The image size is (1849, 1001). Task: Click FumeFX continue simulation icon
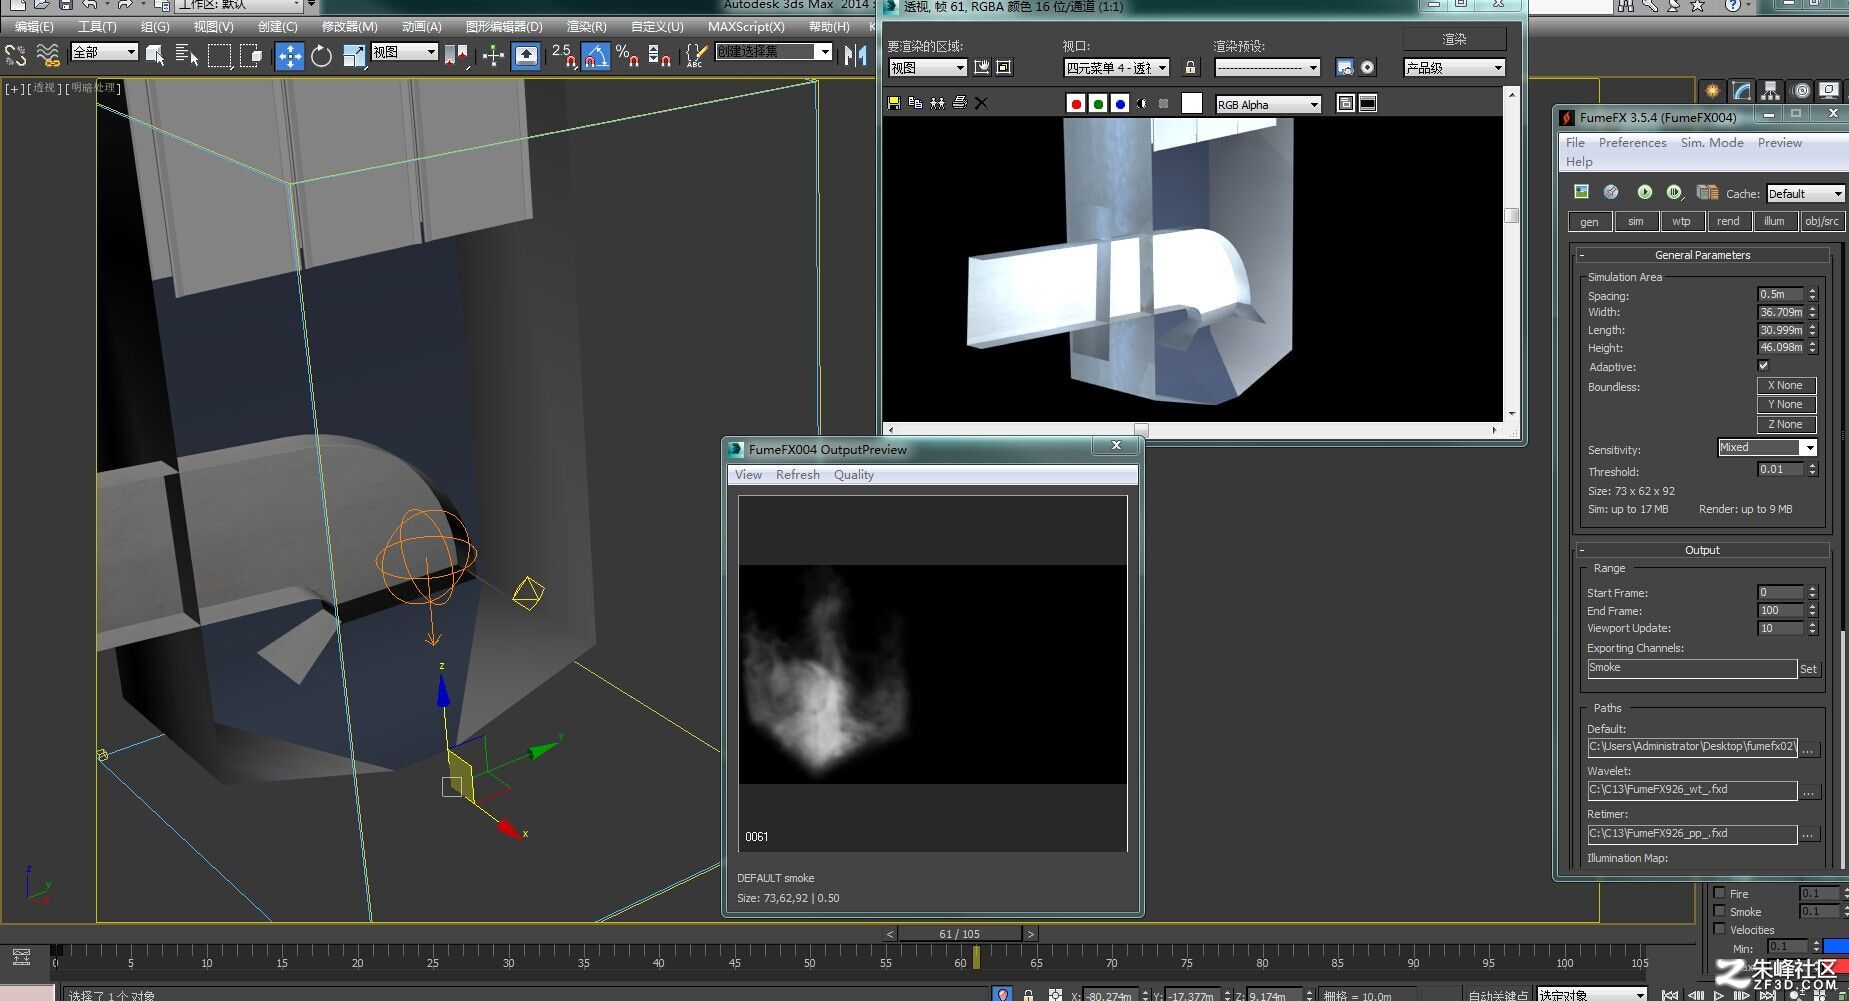(x=1674, y=192)
